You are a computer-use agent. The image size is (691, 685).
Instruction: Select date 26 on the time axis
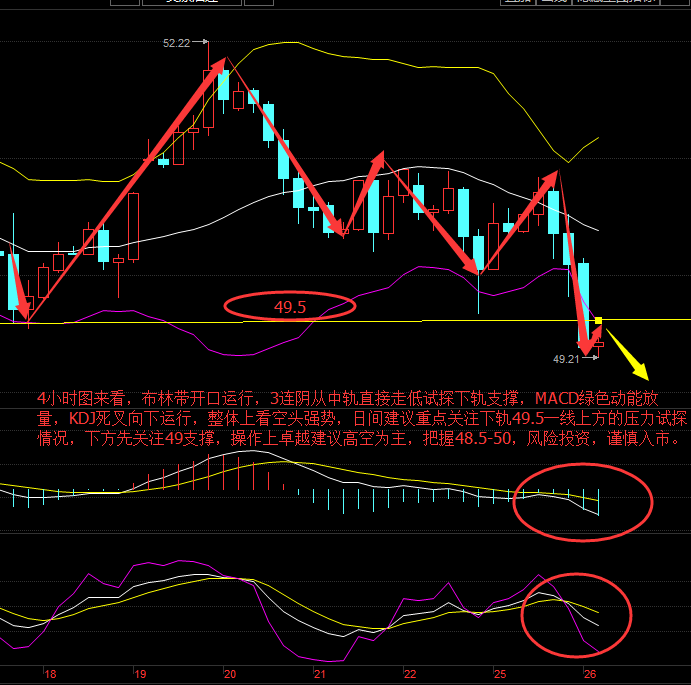pyautogui.click(x=589, y=675)
